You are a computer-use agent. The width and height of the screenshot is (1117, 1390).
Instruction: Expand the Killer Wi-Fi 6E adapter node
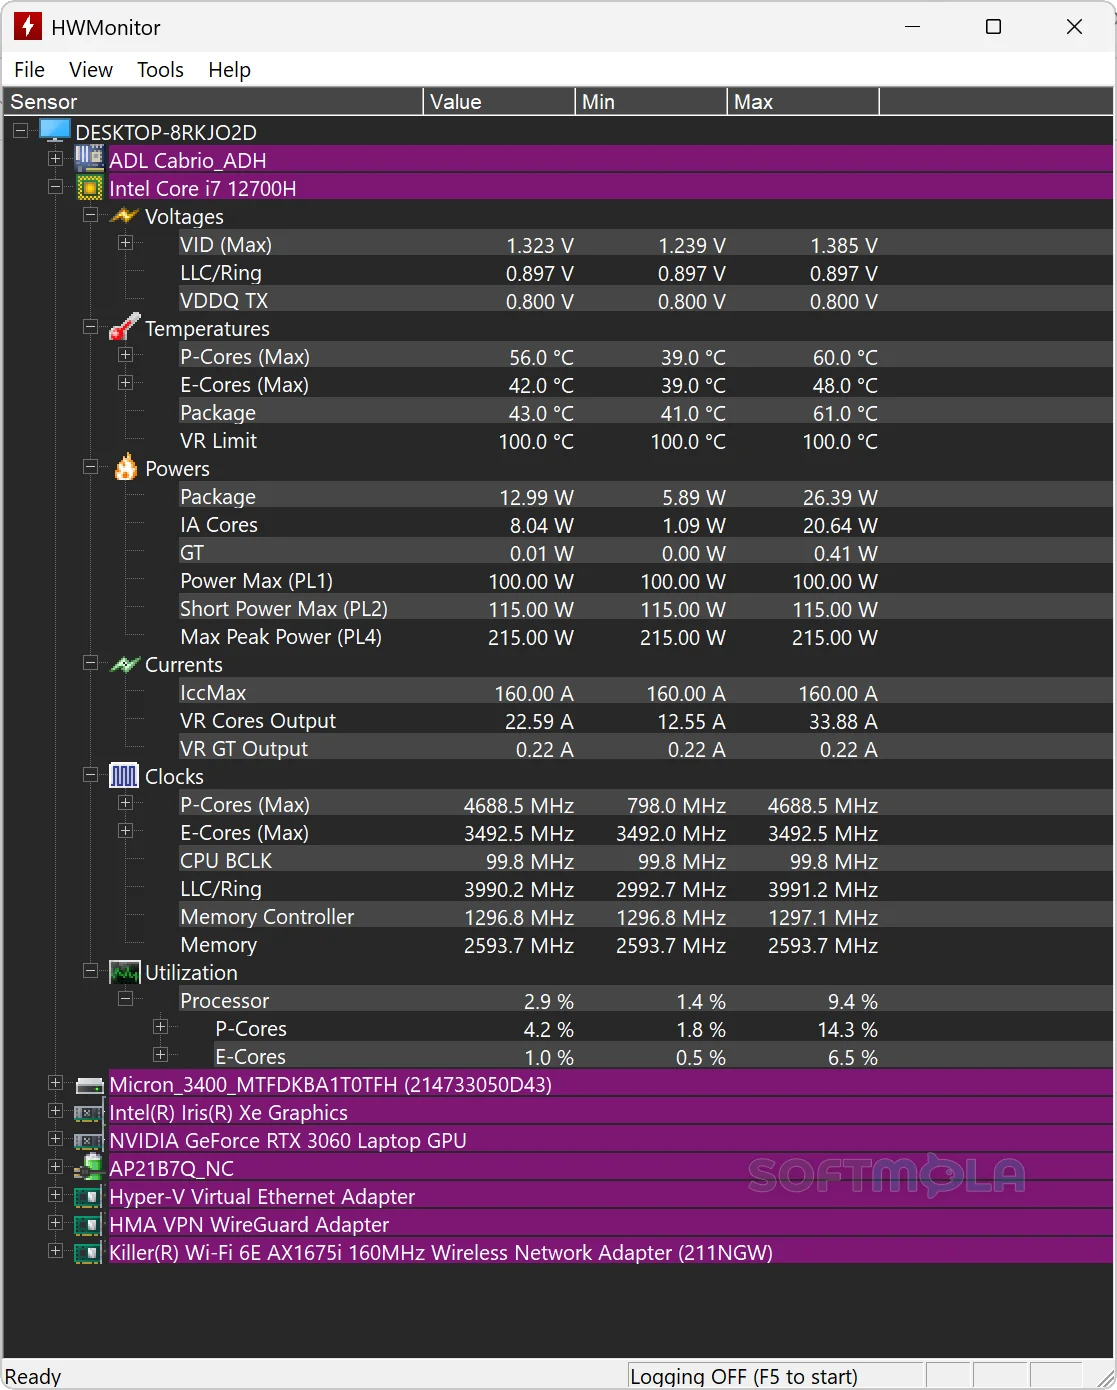(x=55, y=1251)
